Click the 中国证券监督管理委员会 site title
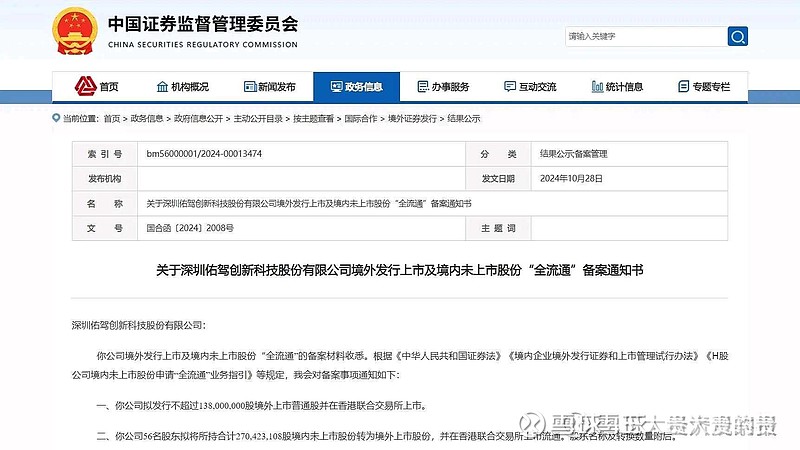 pos(203,24)
